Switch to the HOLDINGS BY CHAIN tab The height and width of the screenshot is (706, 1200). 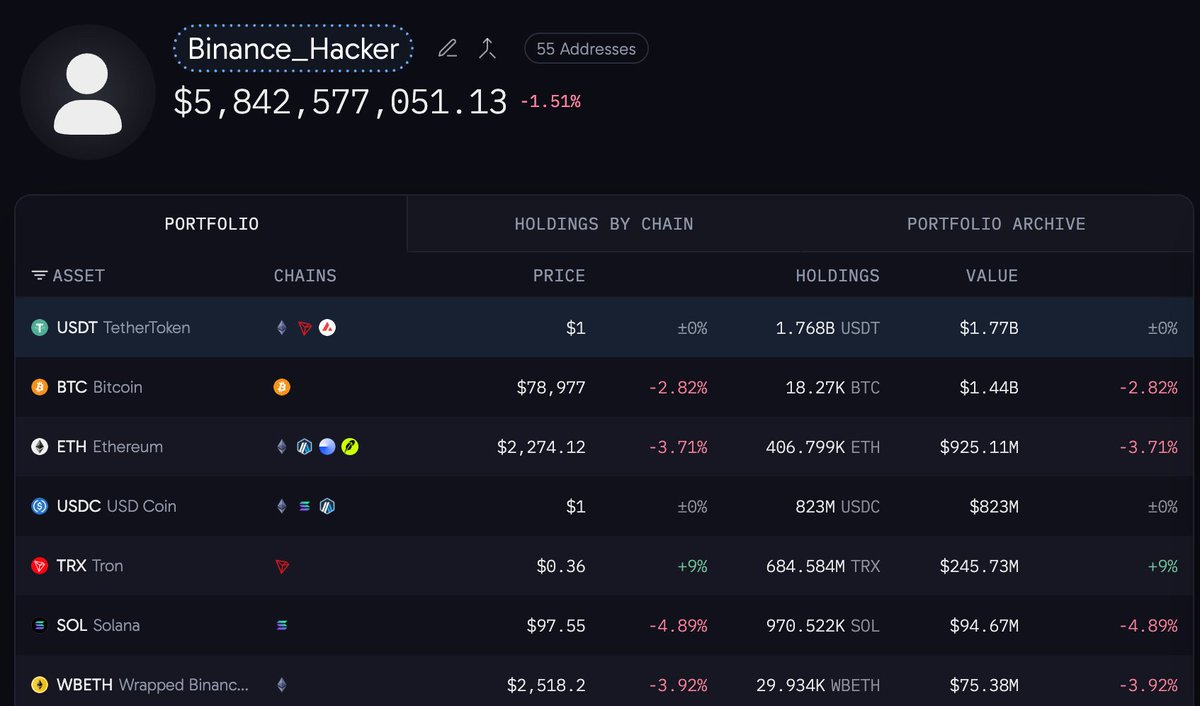click(x=604, y=224)
